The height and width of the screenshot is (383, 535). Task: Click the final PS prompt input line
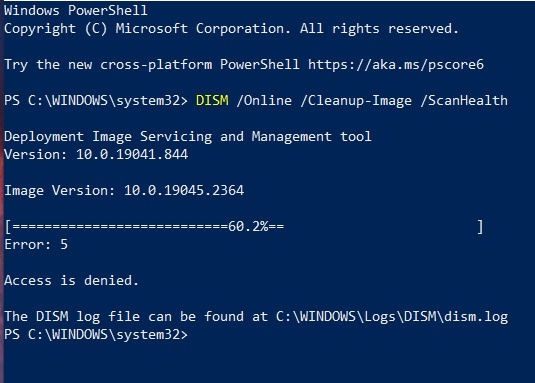96,335
